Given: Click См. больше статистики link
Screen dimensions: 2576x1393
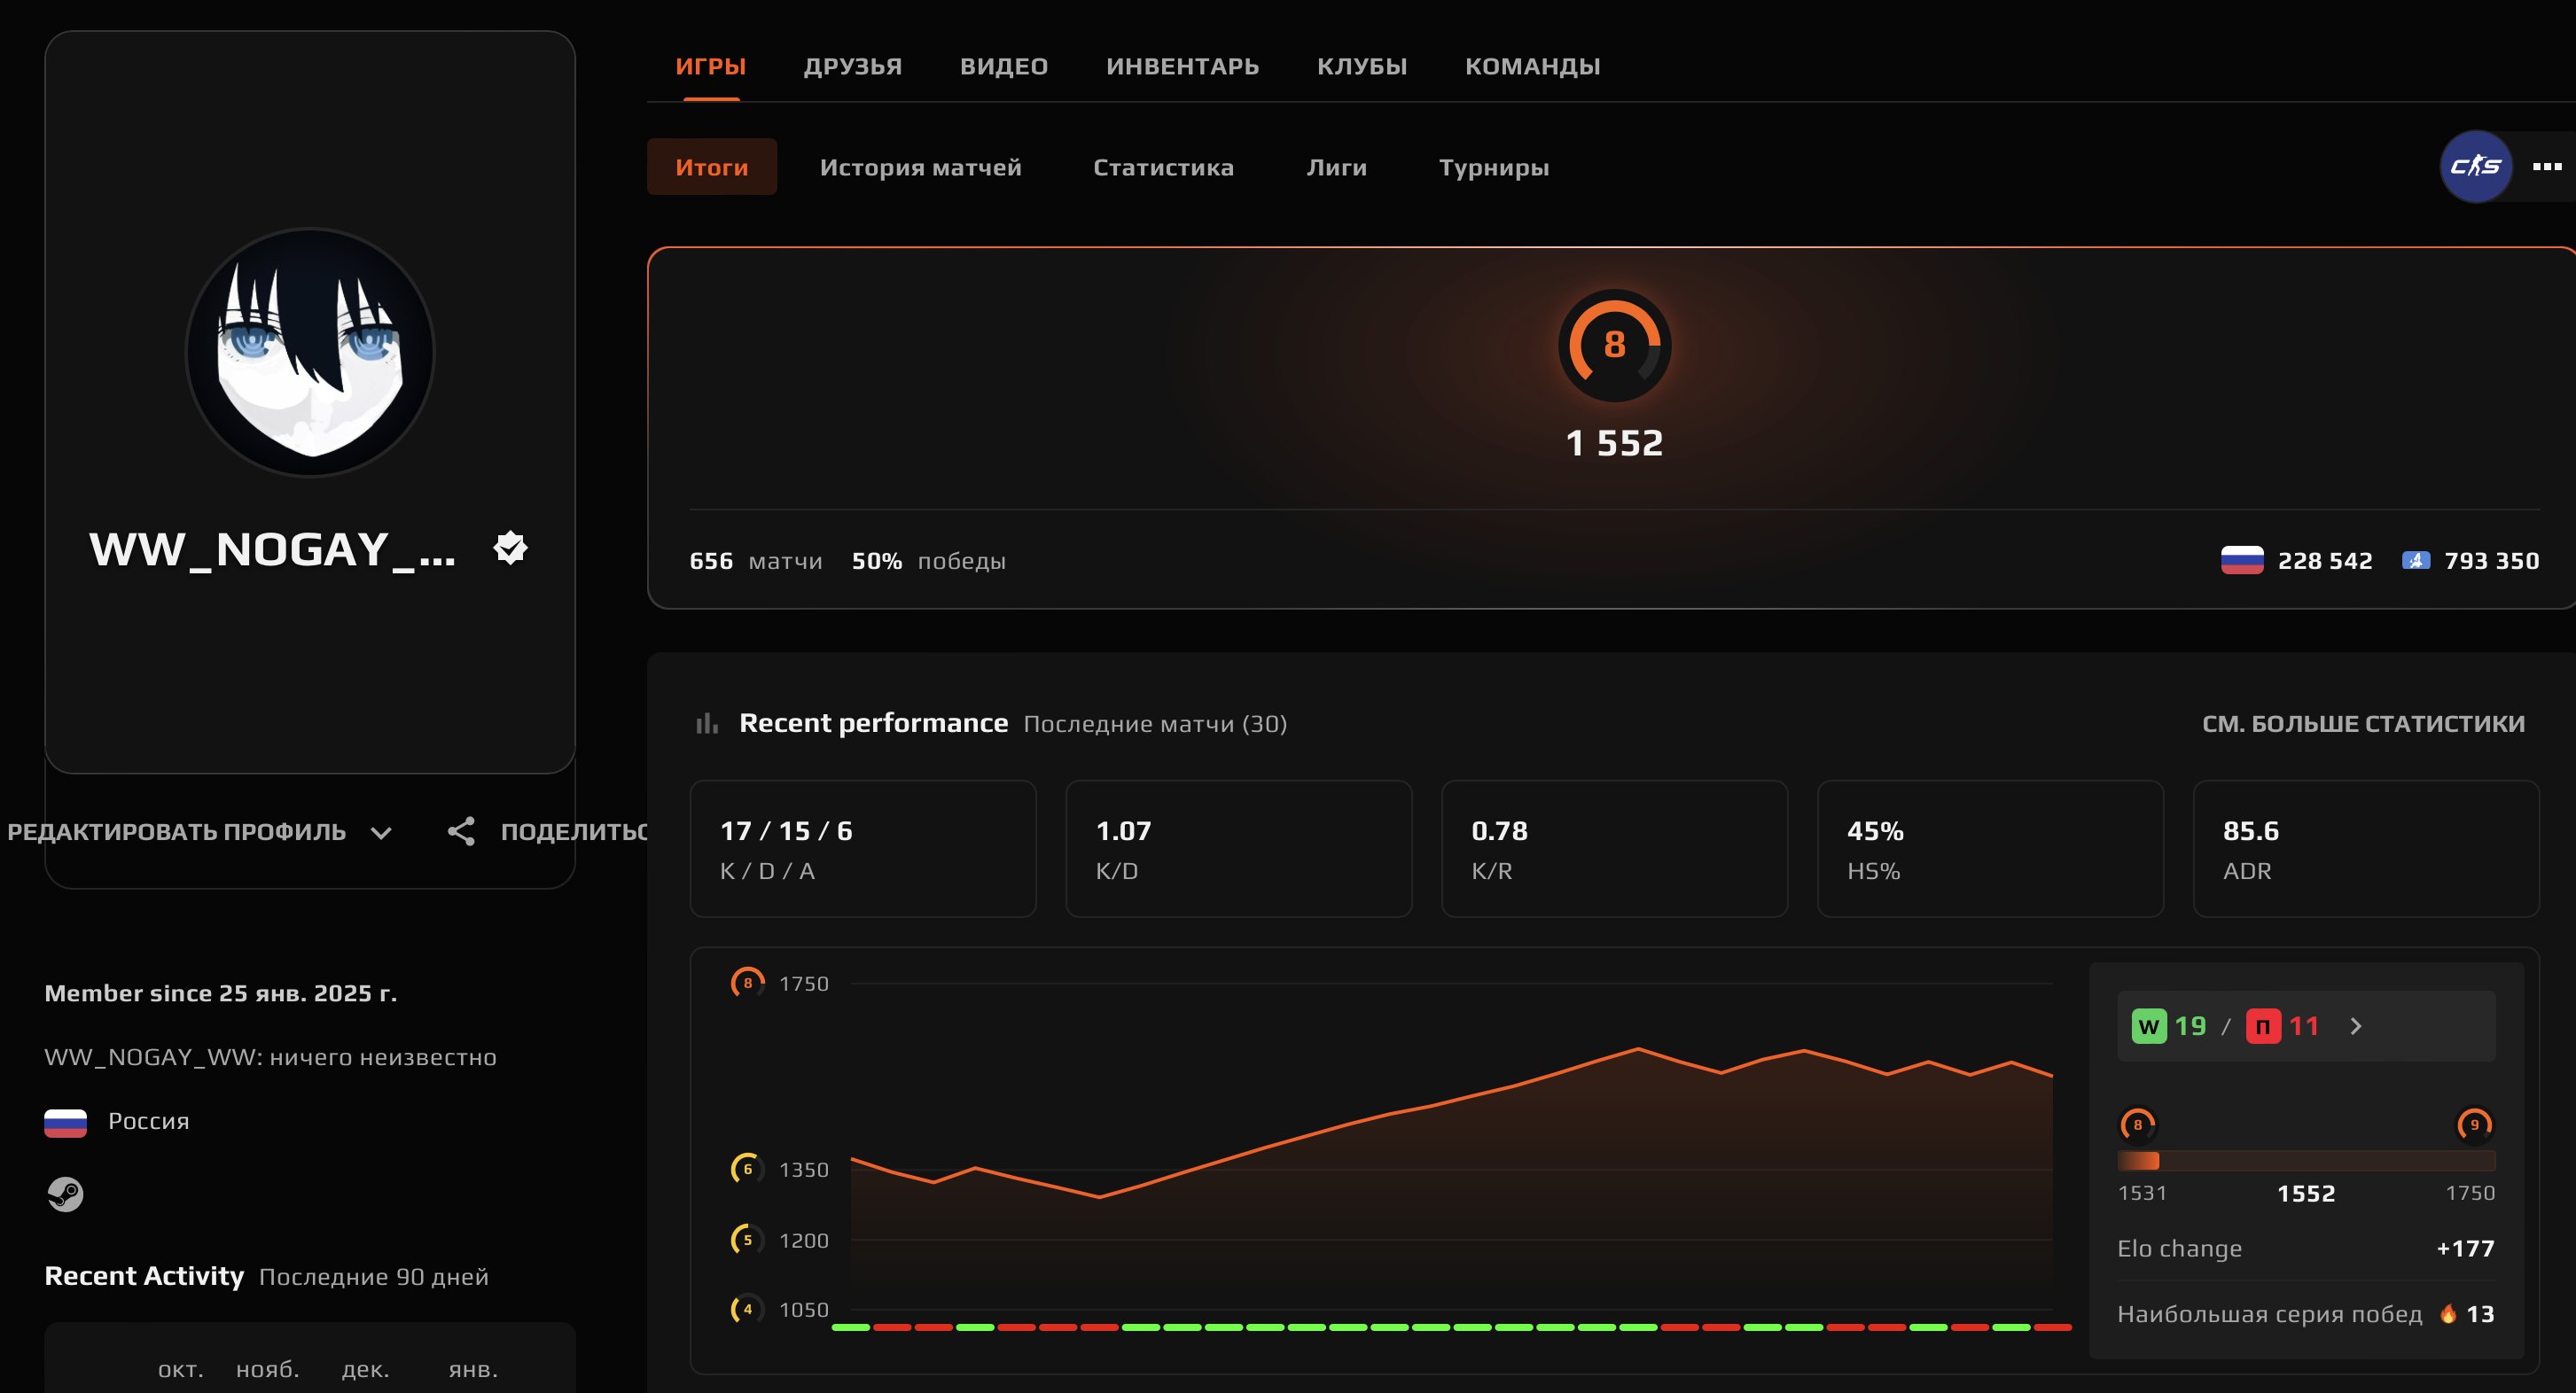Looking at the screenshot, I should [2363, 723].
